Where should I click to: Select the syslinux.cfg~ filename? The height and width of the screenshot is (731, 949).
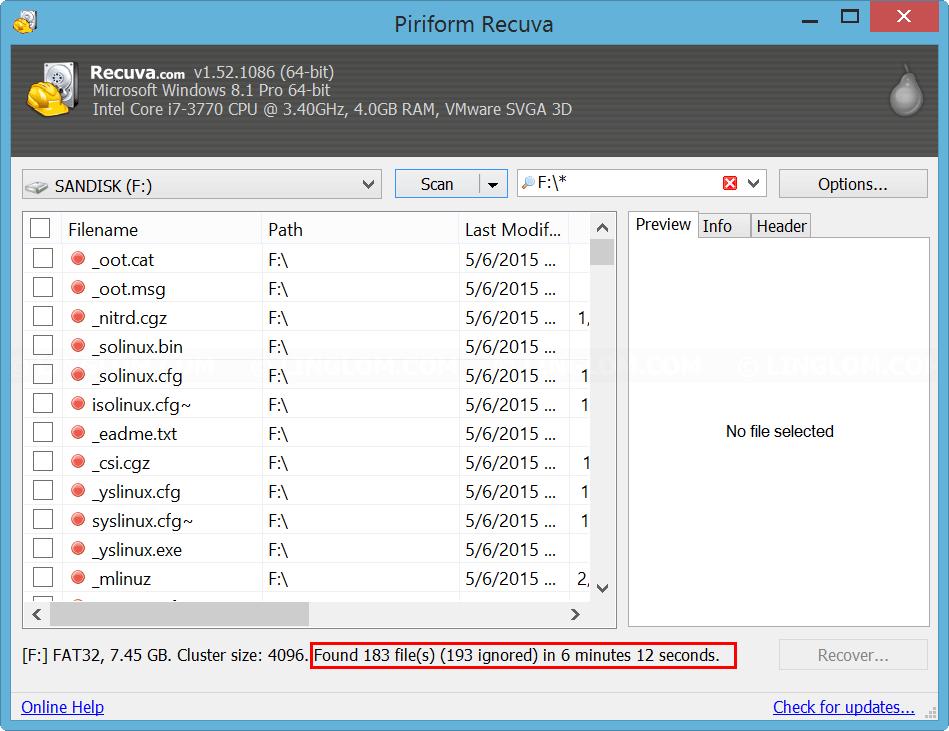point(142,521)
